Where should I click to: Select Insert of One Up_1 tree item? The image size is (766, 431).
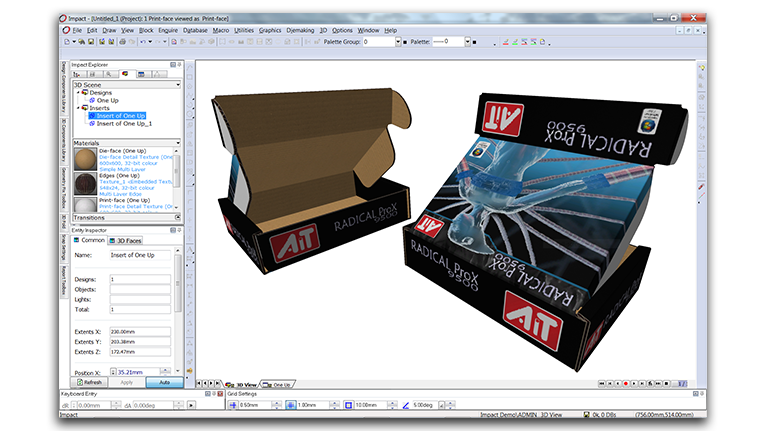pos(124,124)
